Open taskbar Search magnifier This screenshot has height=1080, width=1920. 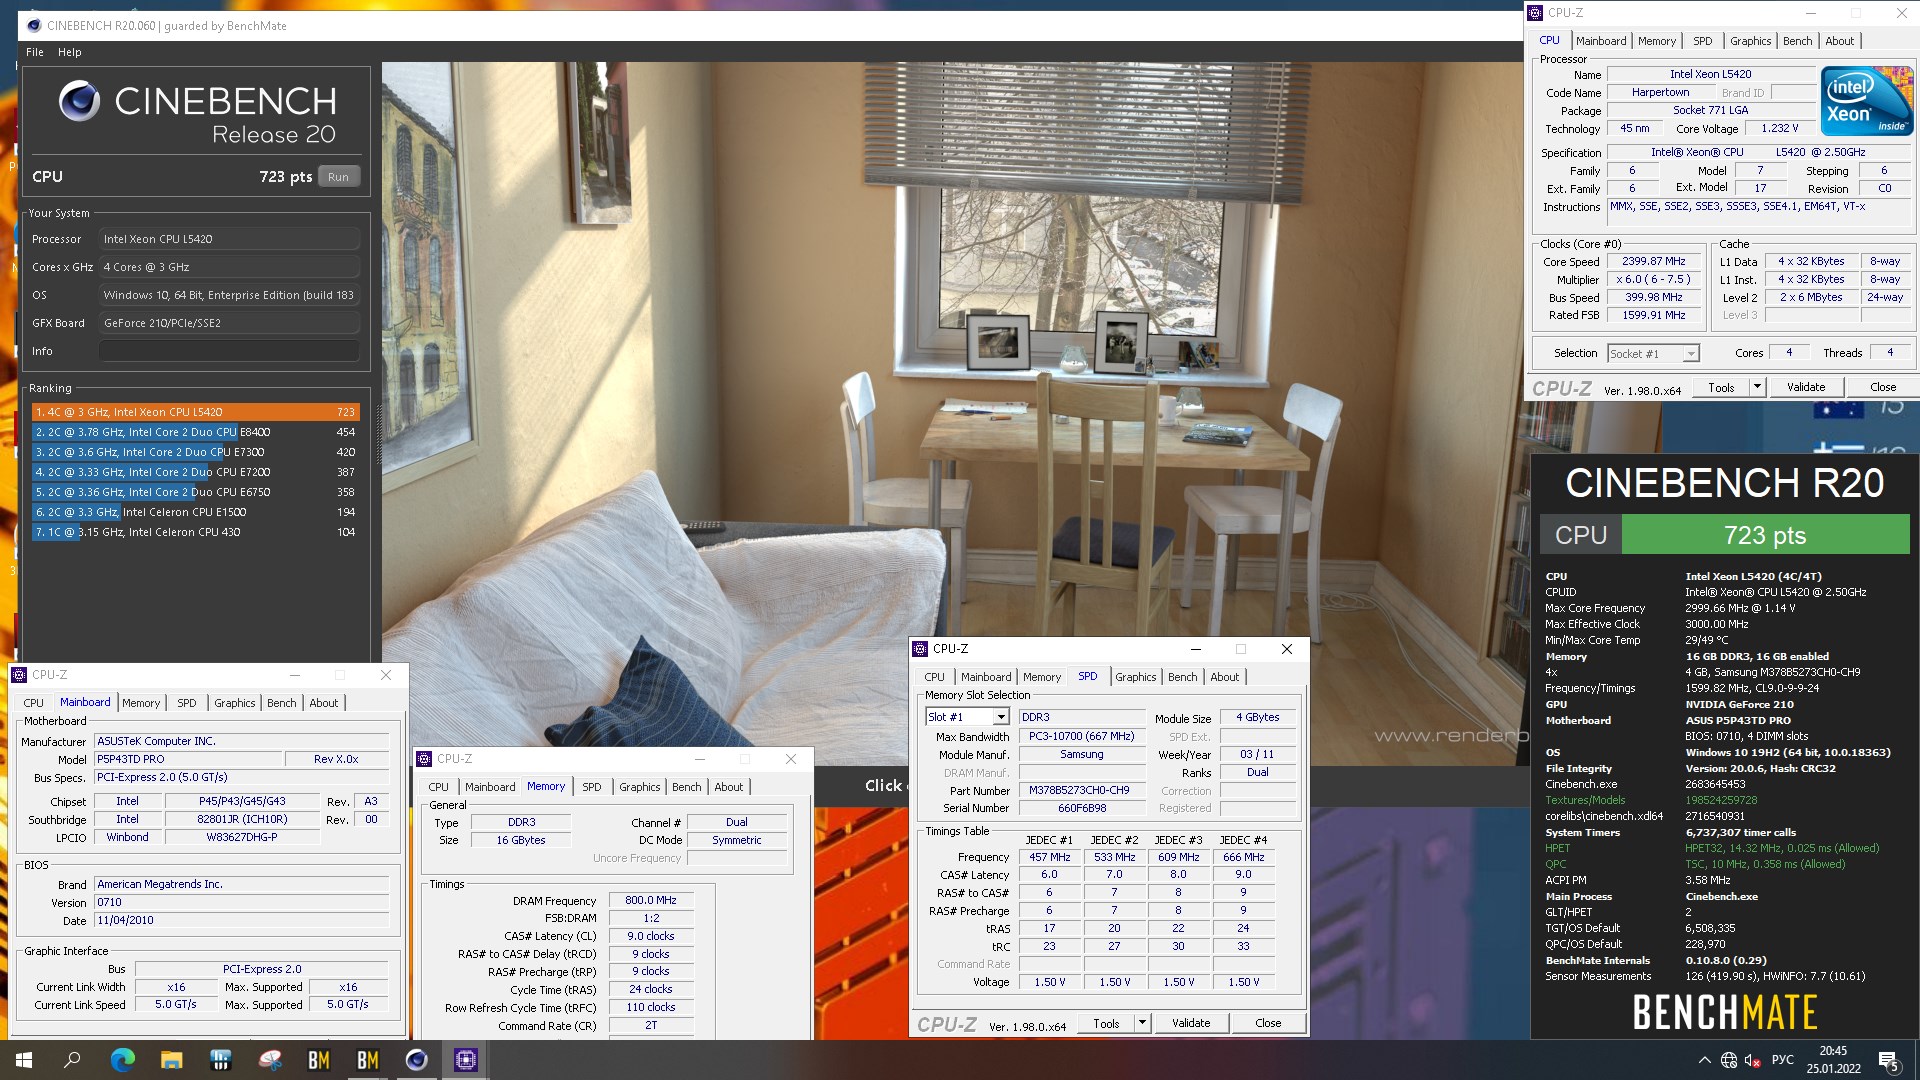(x=73, y=1060)
